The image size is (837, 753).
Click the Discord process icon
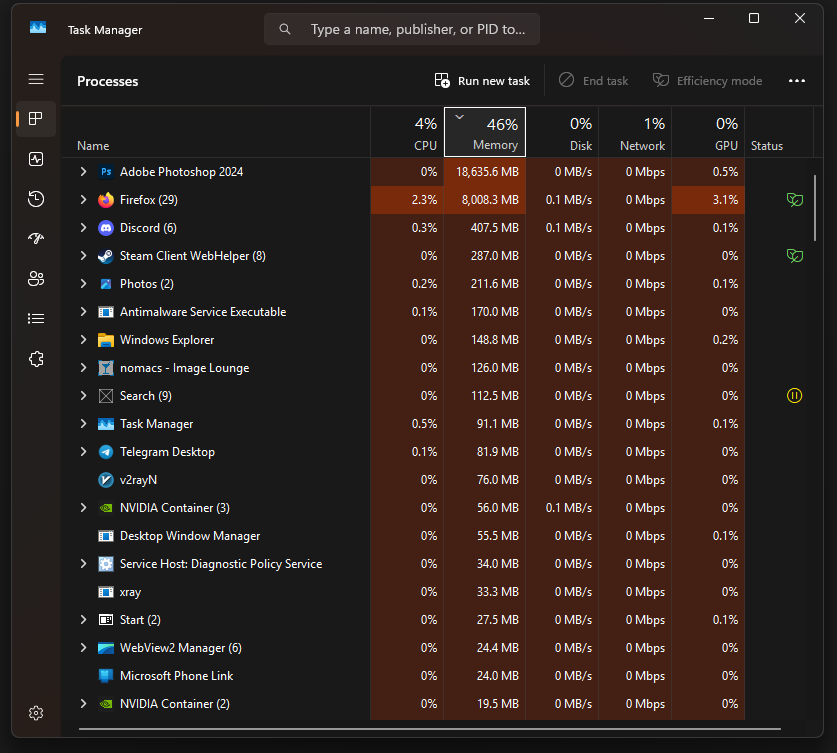[106, 228]
